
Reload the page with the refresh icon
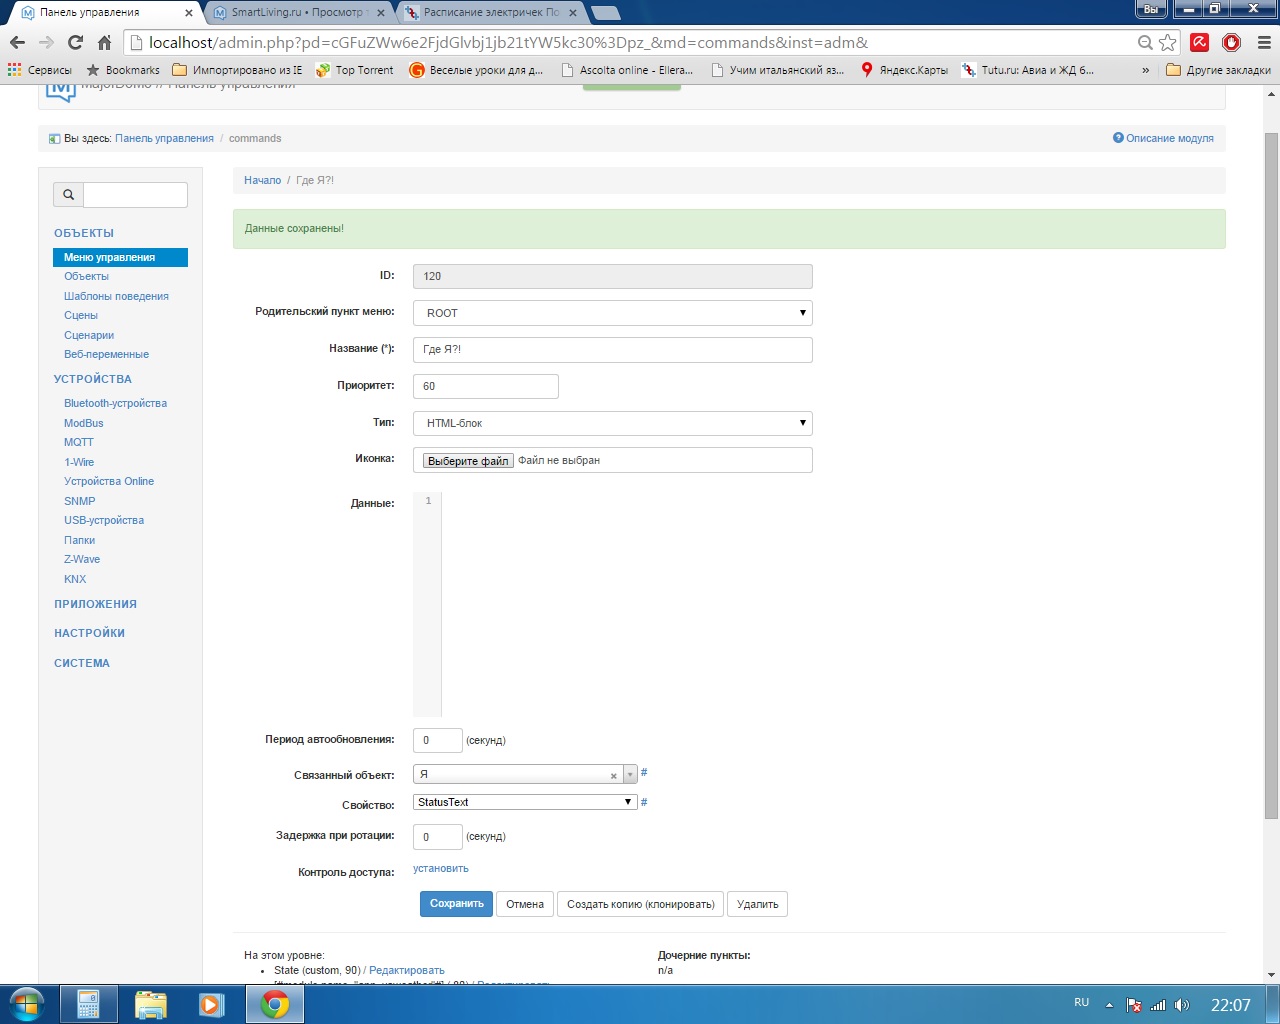pyautogui.click(x=75, y=42)
